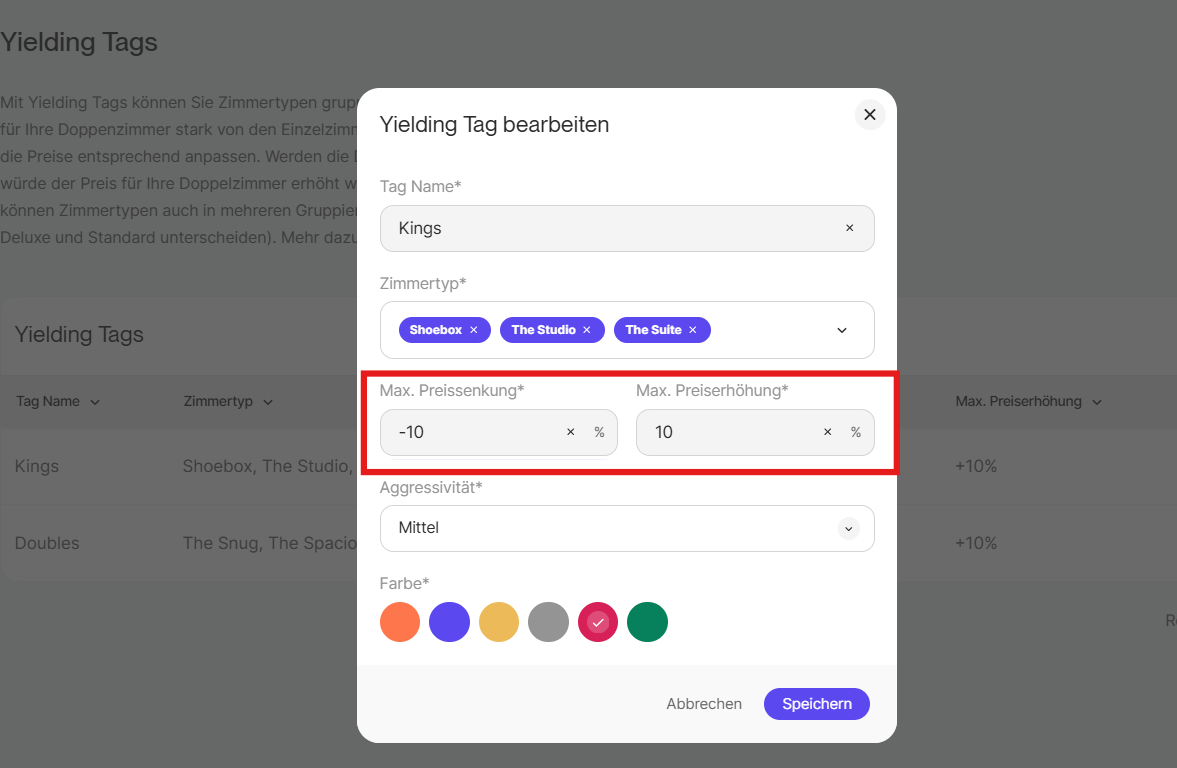Clear the Max. Preiserhöhung value
This screenshot has height=768, width=1177.
pos(827,432)
